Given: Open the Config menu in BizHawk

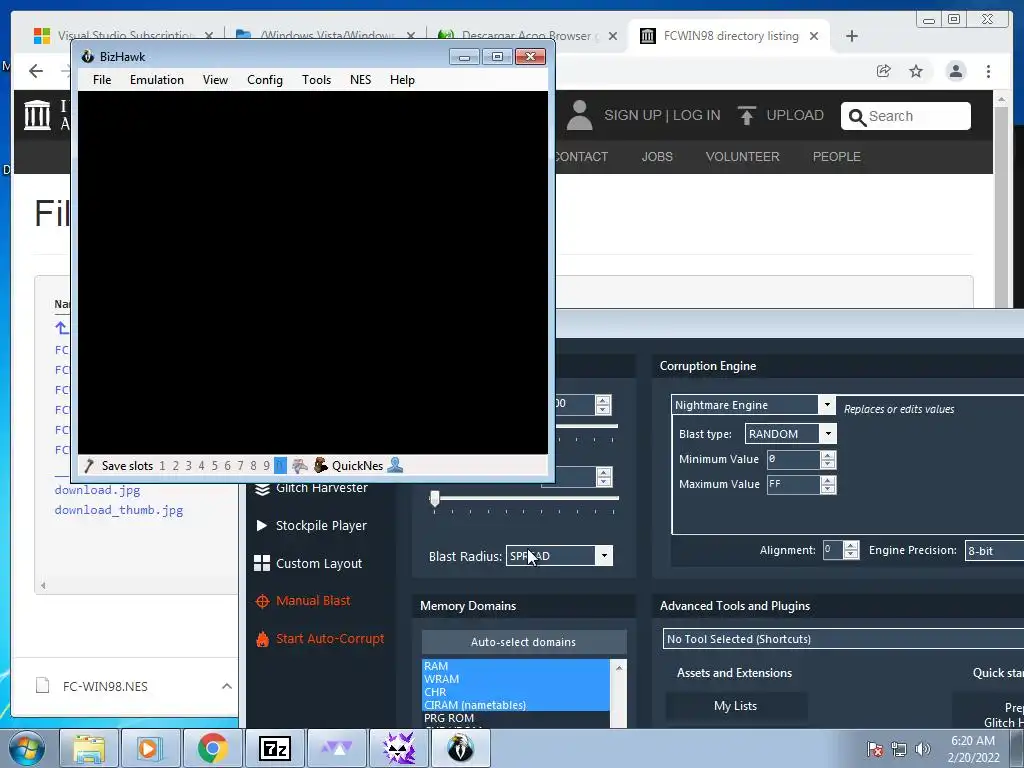Looking at the screenshot, I should coord(264,80).
